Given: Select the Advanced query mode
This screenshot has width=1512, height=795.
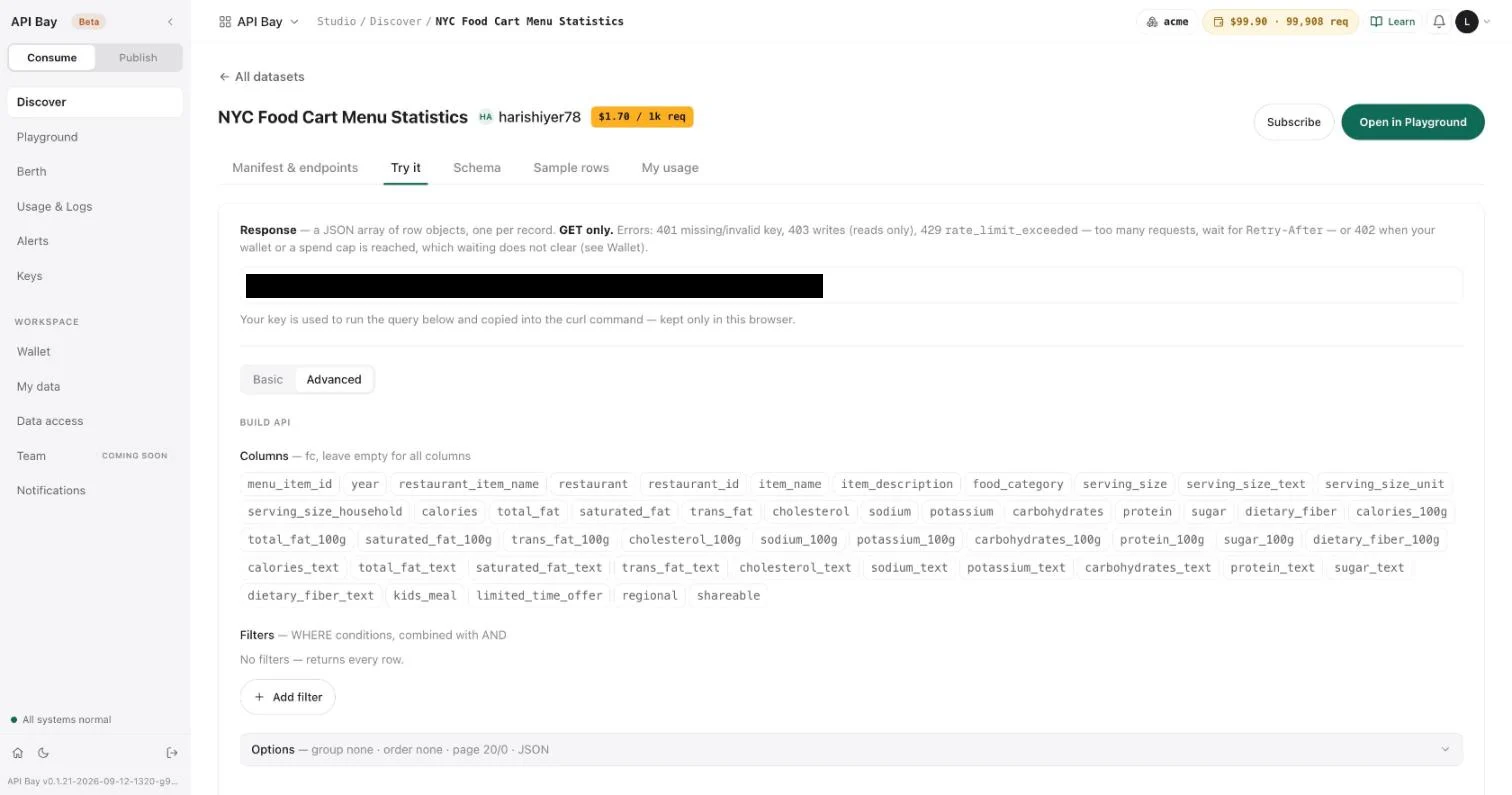Looking at the screenshot, I should coord(334,379).
